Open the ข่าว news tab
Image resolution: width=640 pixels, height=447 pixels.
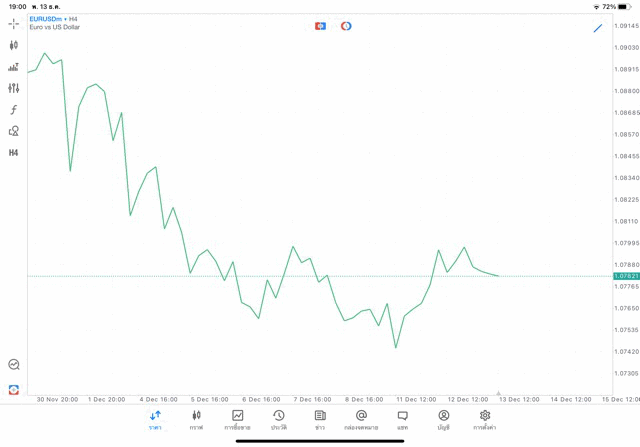pos(320,420)
